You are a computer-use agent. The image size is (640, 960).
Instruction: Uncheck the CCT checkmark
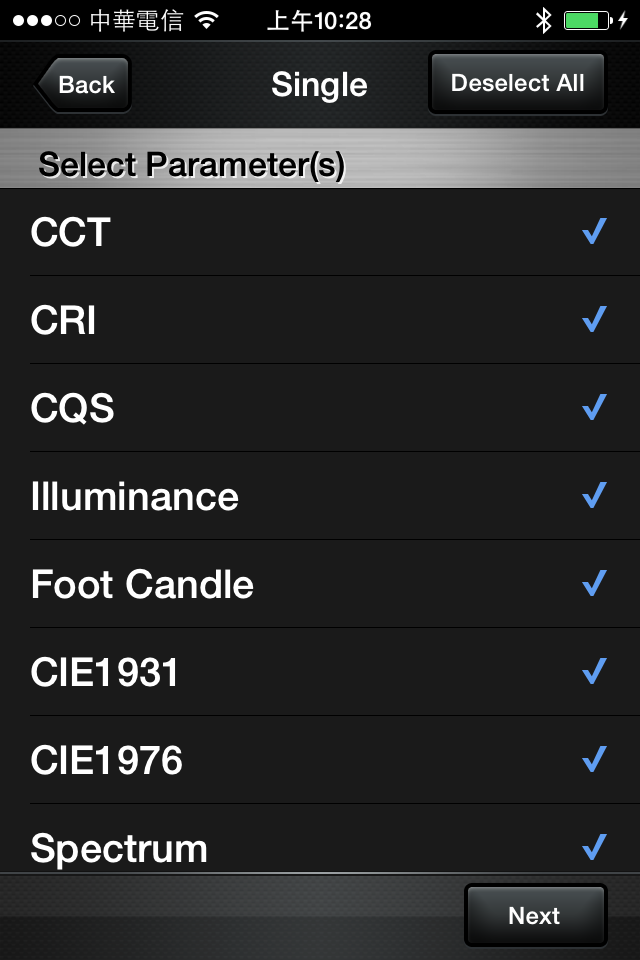click(x=594, y=232)
